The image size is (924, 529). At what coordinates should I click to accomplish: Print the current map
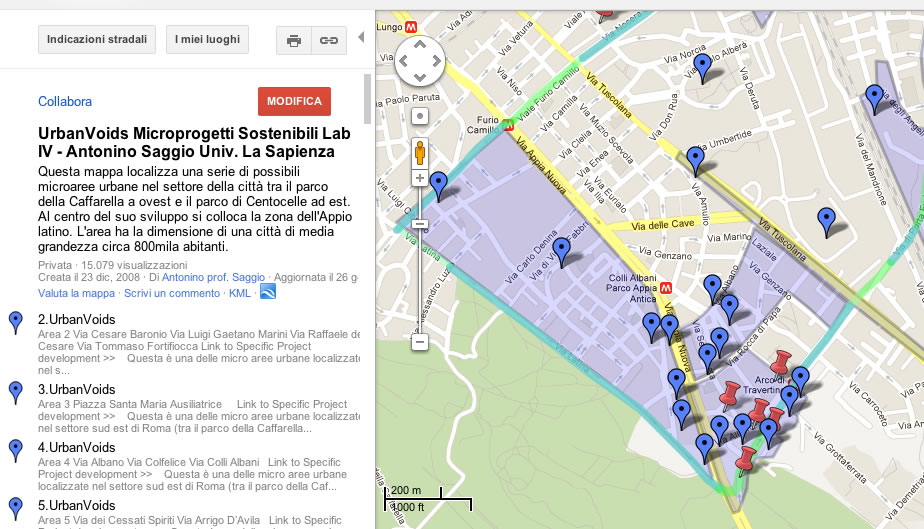(293, 40)
